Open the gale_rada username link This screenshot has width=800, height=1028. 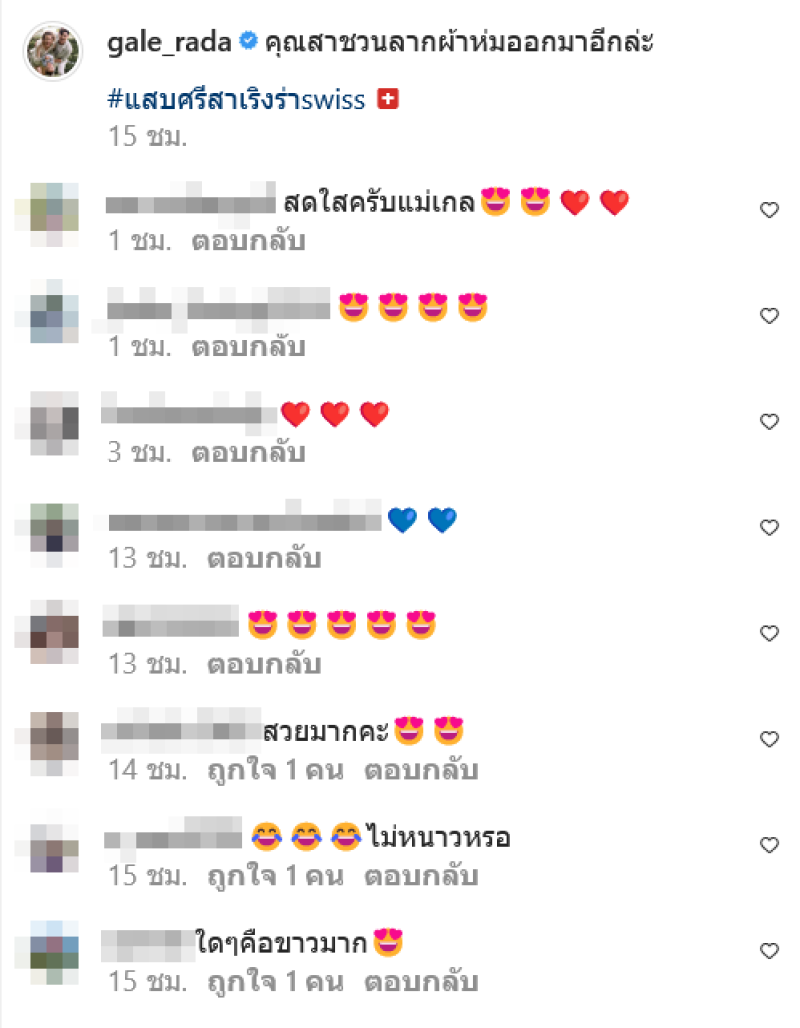(x=169, y=43)
